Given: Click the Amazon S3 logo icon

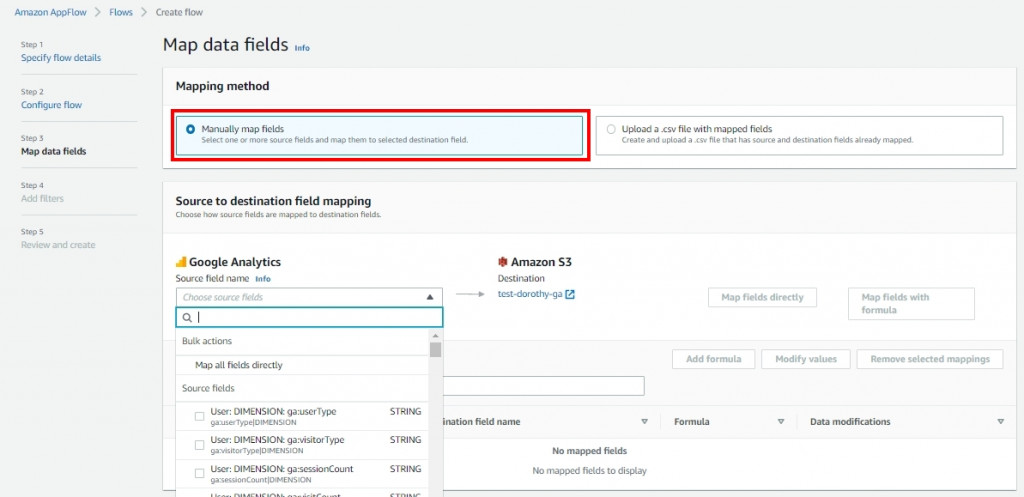Looking at the screenshot, I should pos(502,262).
